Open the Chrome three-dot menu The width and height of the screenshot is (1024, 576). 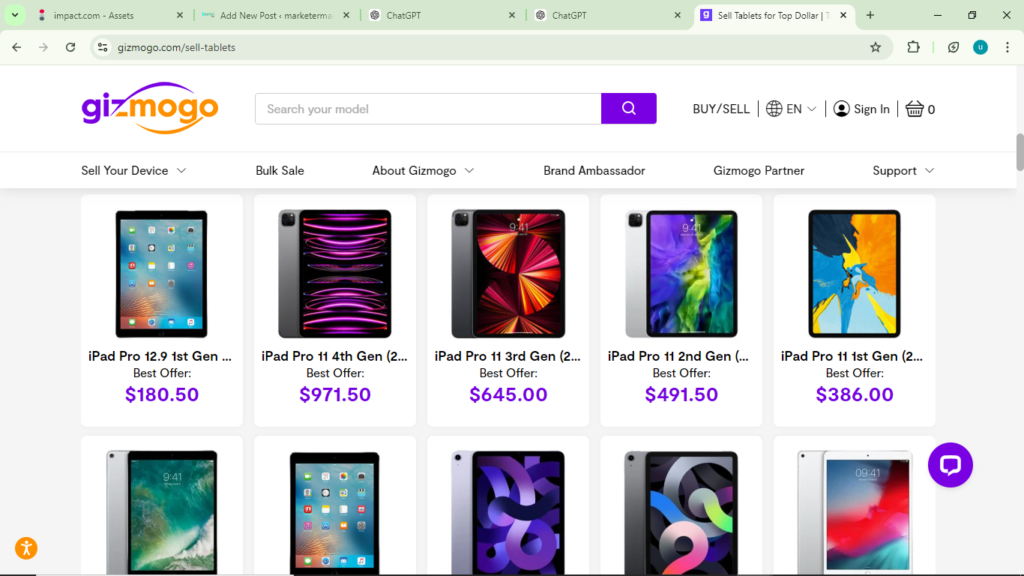pos(1007,47)
